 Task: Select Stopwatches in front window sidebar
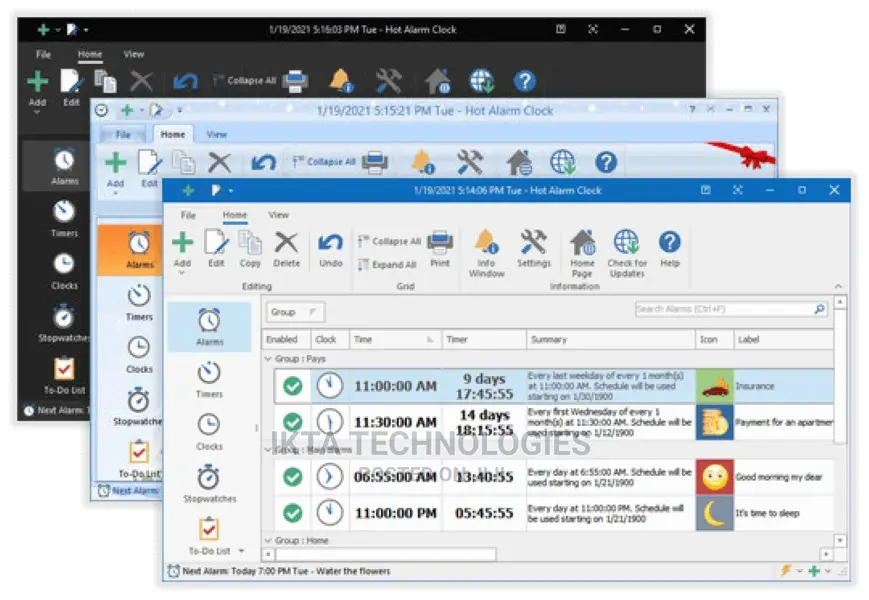(209, 484)
